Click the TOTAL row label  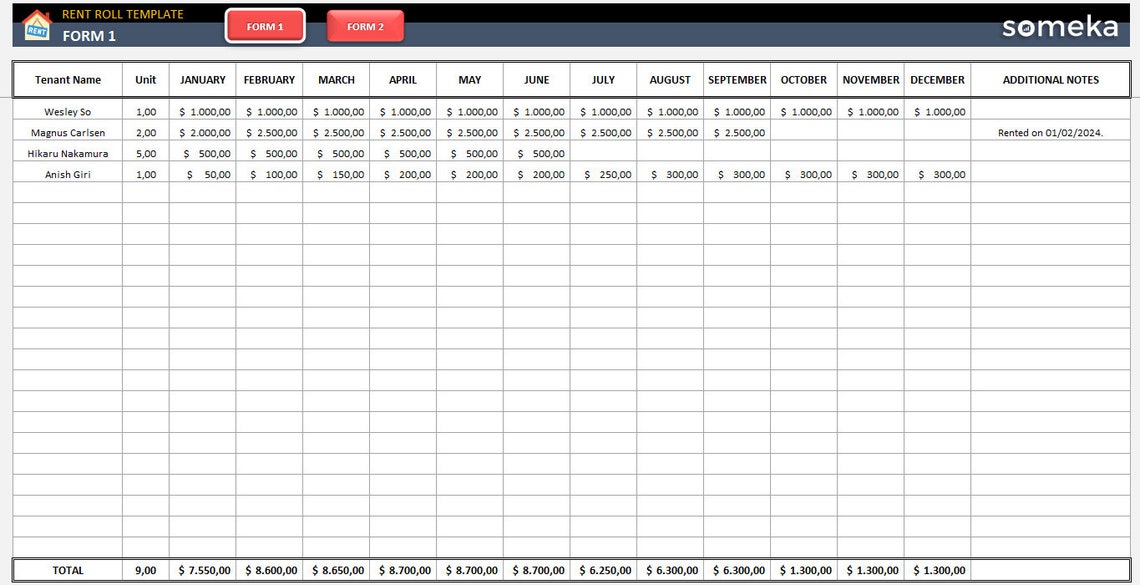[66, 570]
